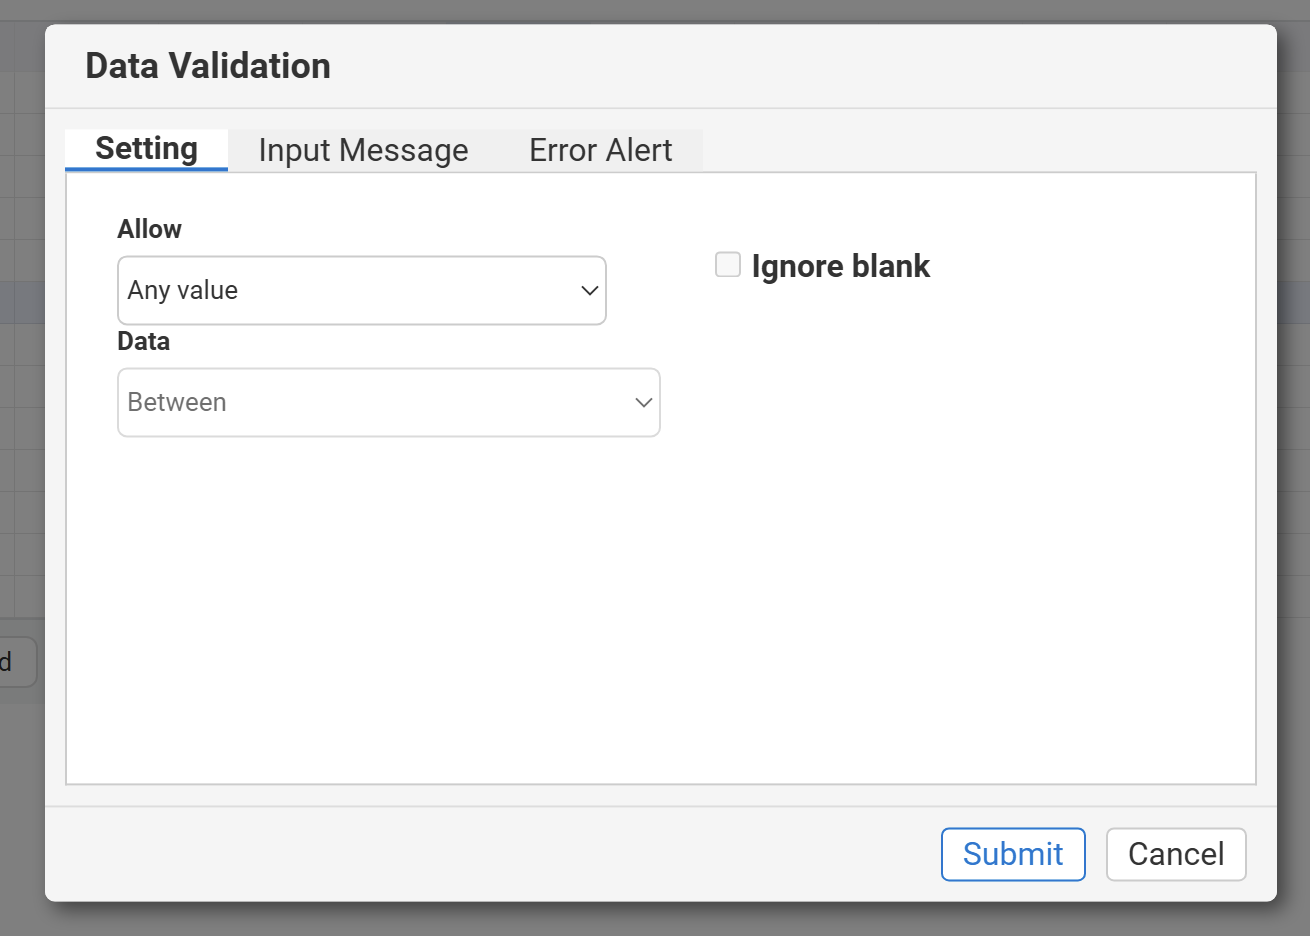
Task: Click the "Ignore blank" label text
Action: coord(840,266)
